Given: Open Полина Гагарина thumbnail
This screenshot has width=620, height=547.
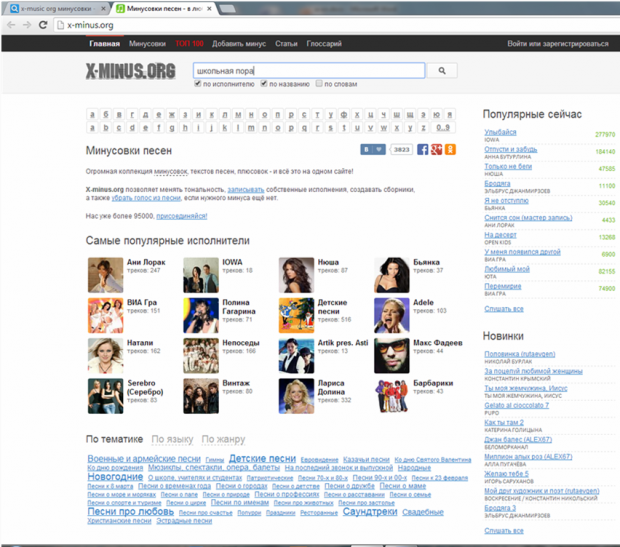Looking at the screenshot, I should [x=201, y=315].
